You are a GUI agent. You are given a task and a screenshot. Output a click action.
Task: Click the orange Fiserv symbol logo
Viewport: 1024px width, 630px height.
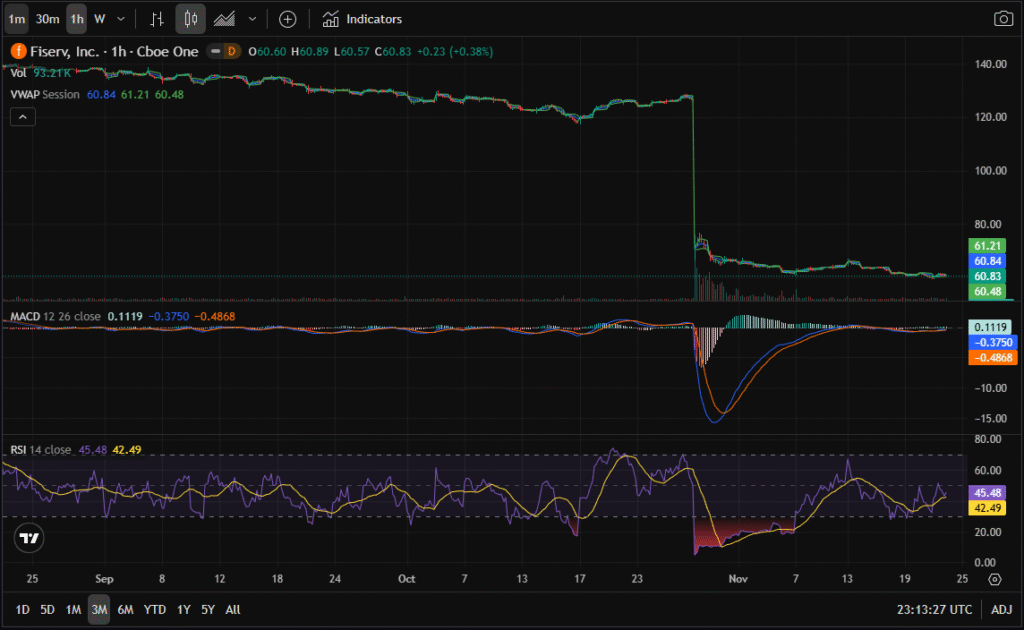[x=18, y=51]
